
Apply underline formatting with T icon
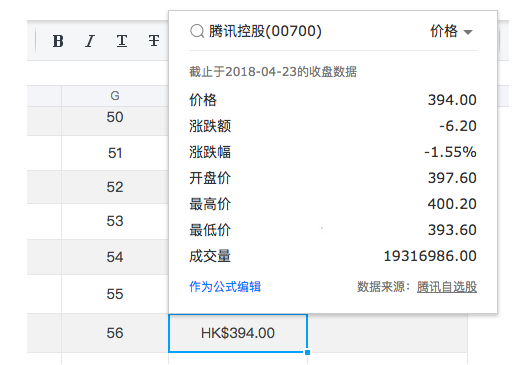122,41
